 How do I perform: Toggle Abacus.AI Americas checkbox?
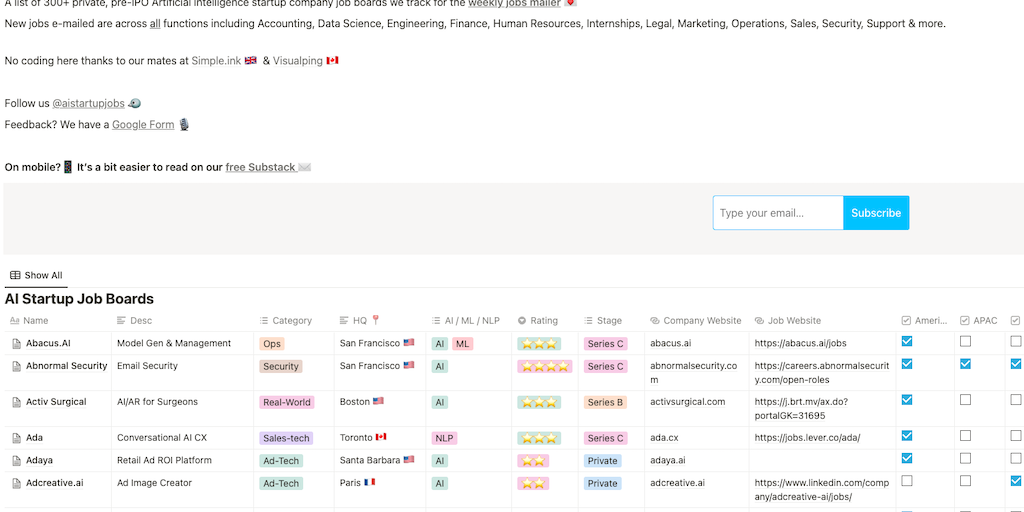coord(906,341)
